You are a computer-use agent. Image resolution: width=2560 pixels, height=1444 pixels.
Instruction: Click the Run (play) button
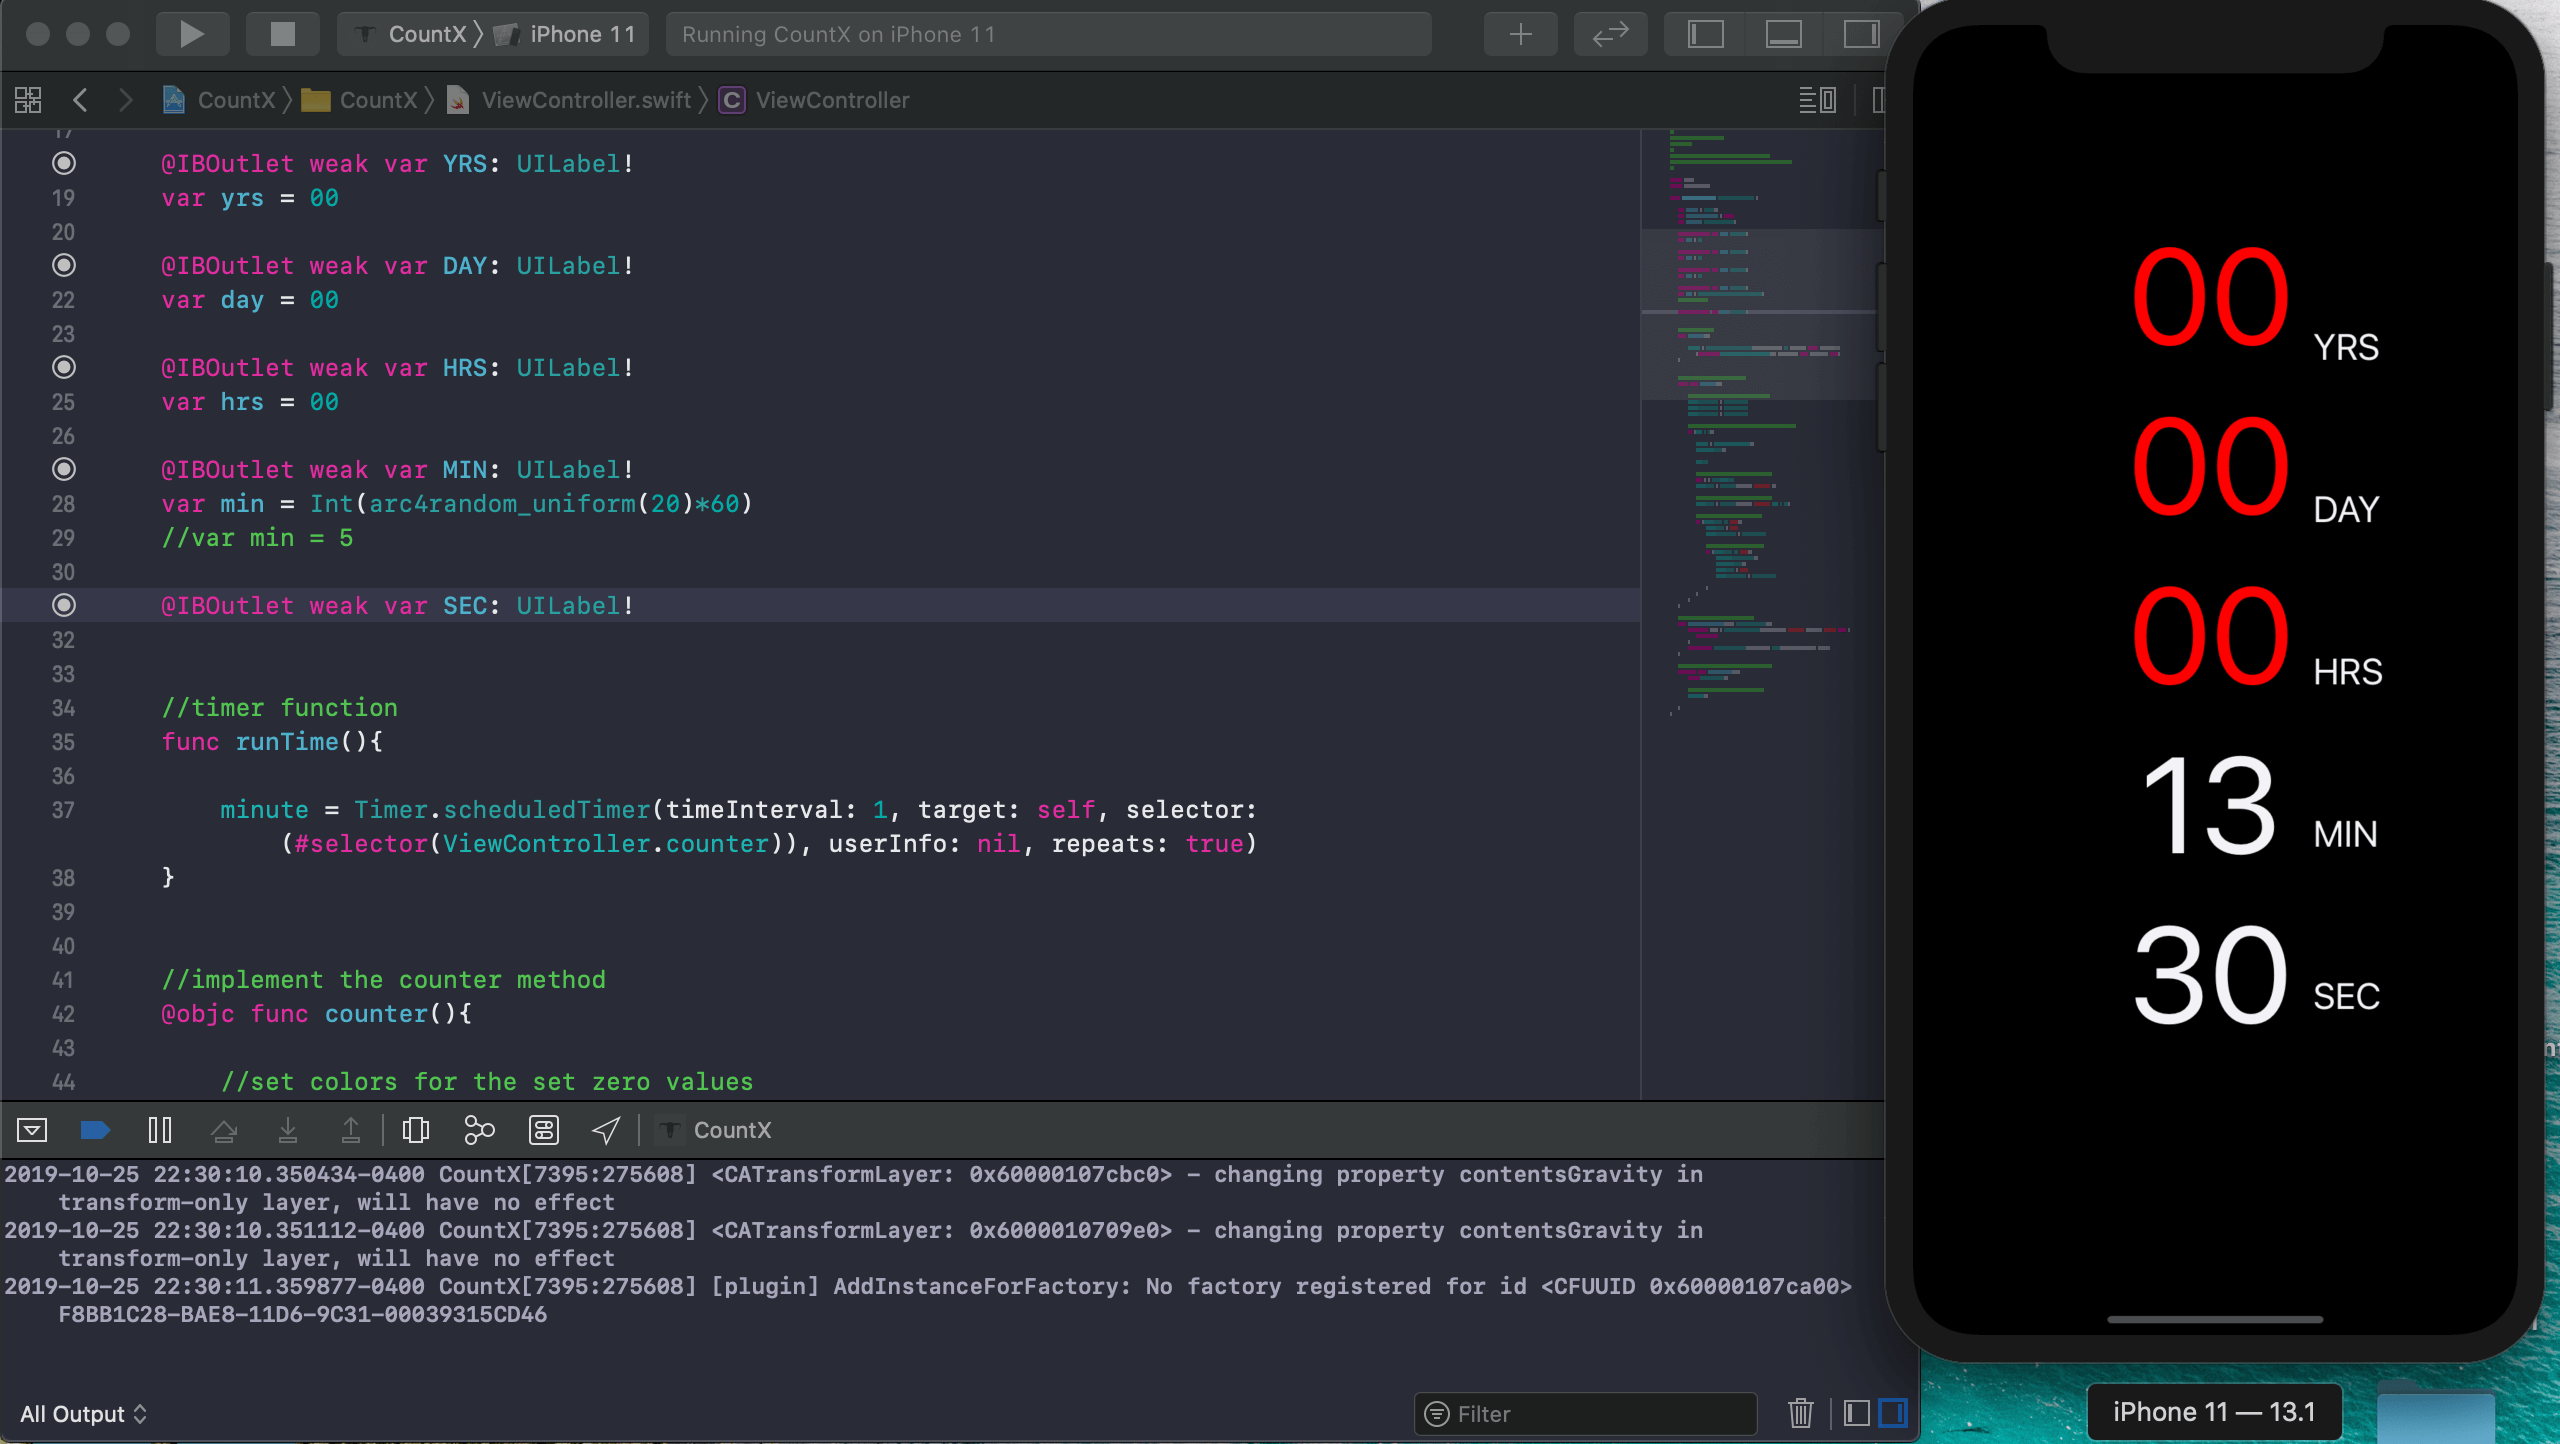[191, 34]
